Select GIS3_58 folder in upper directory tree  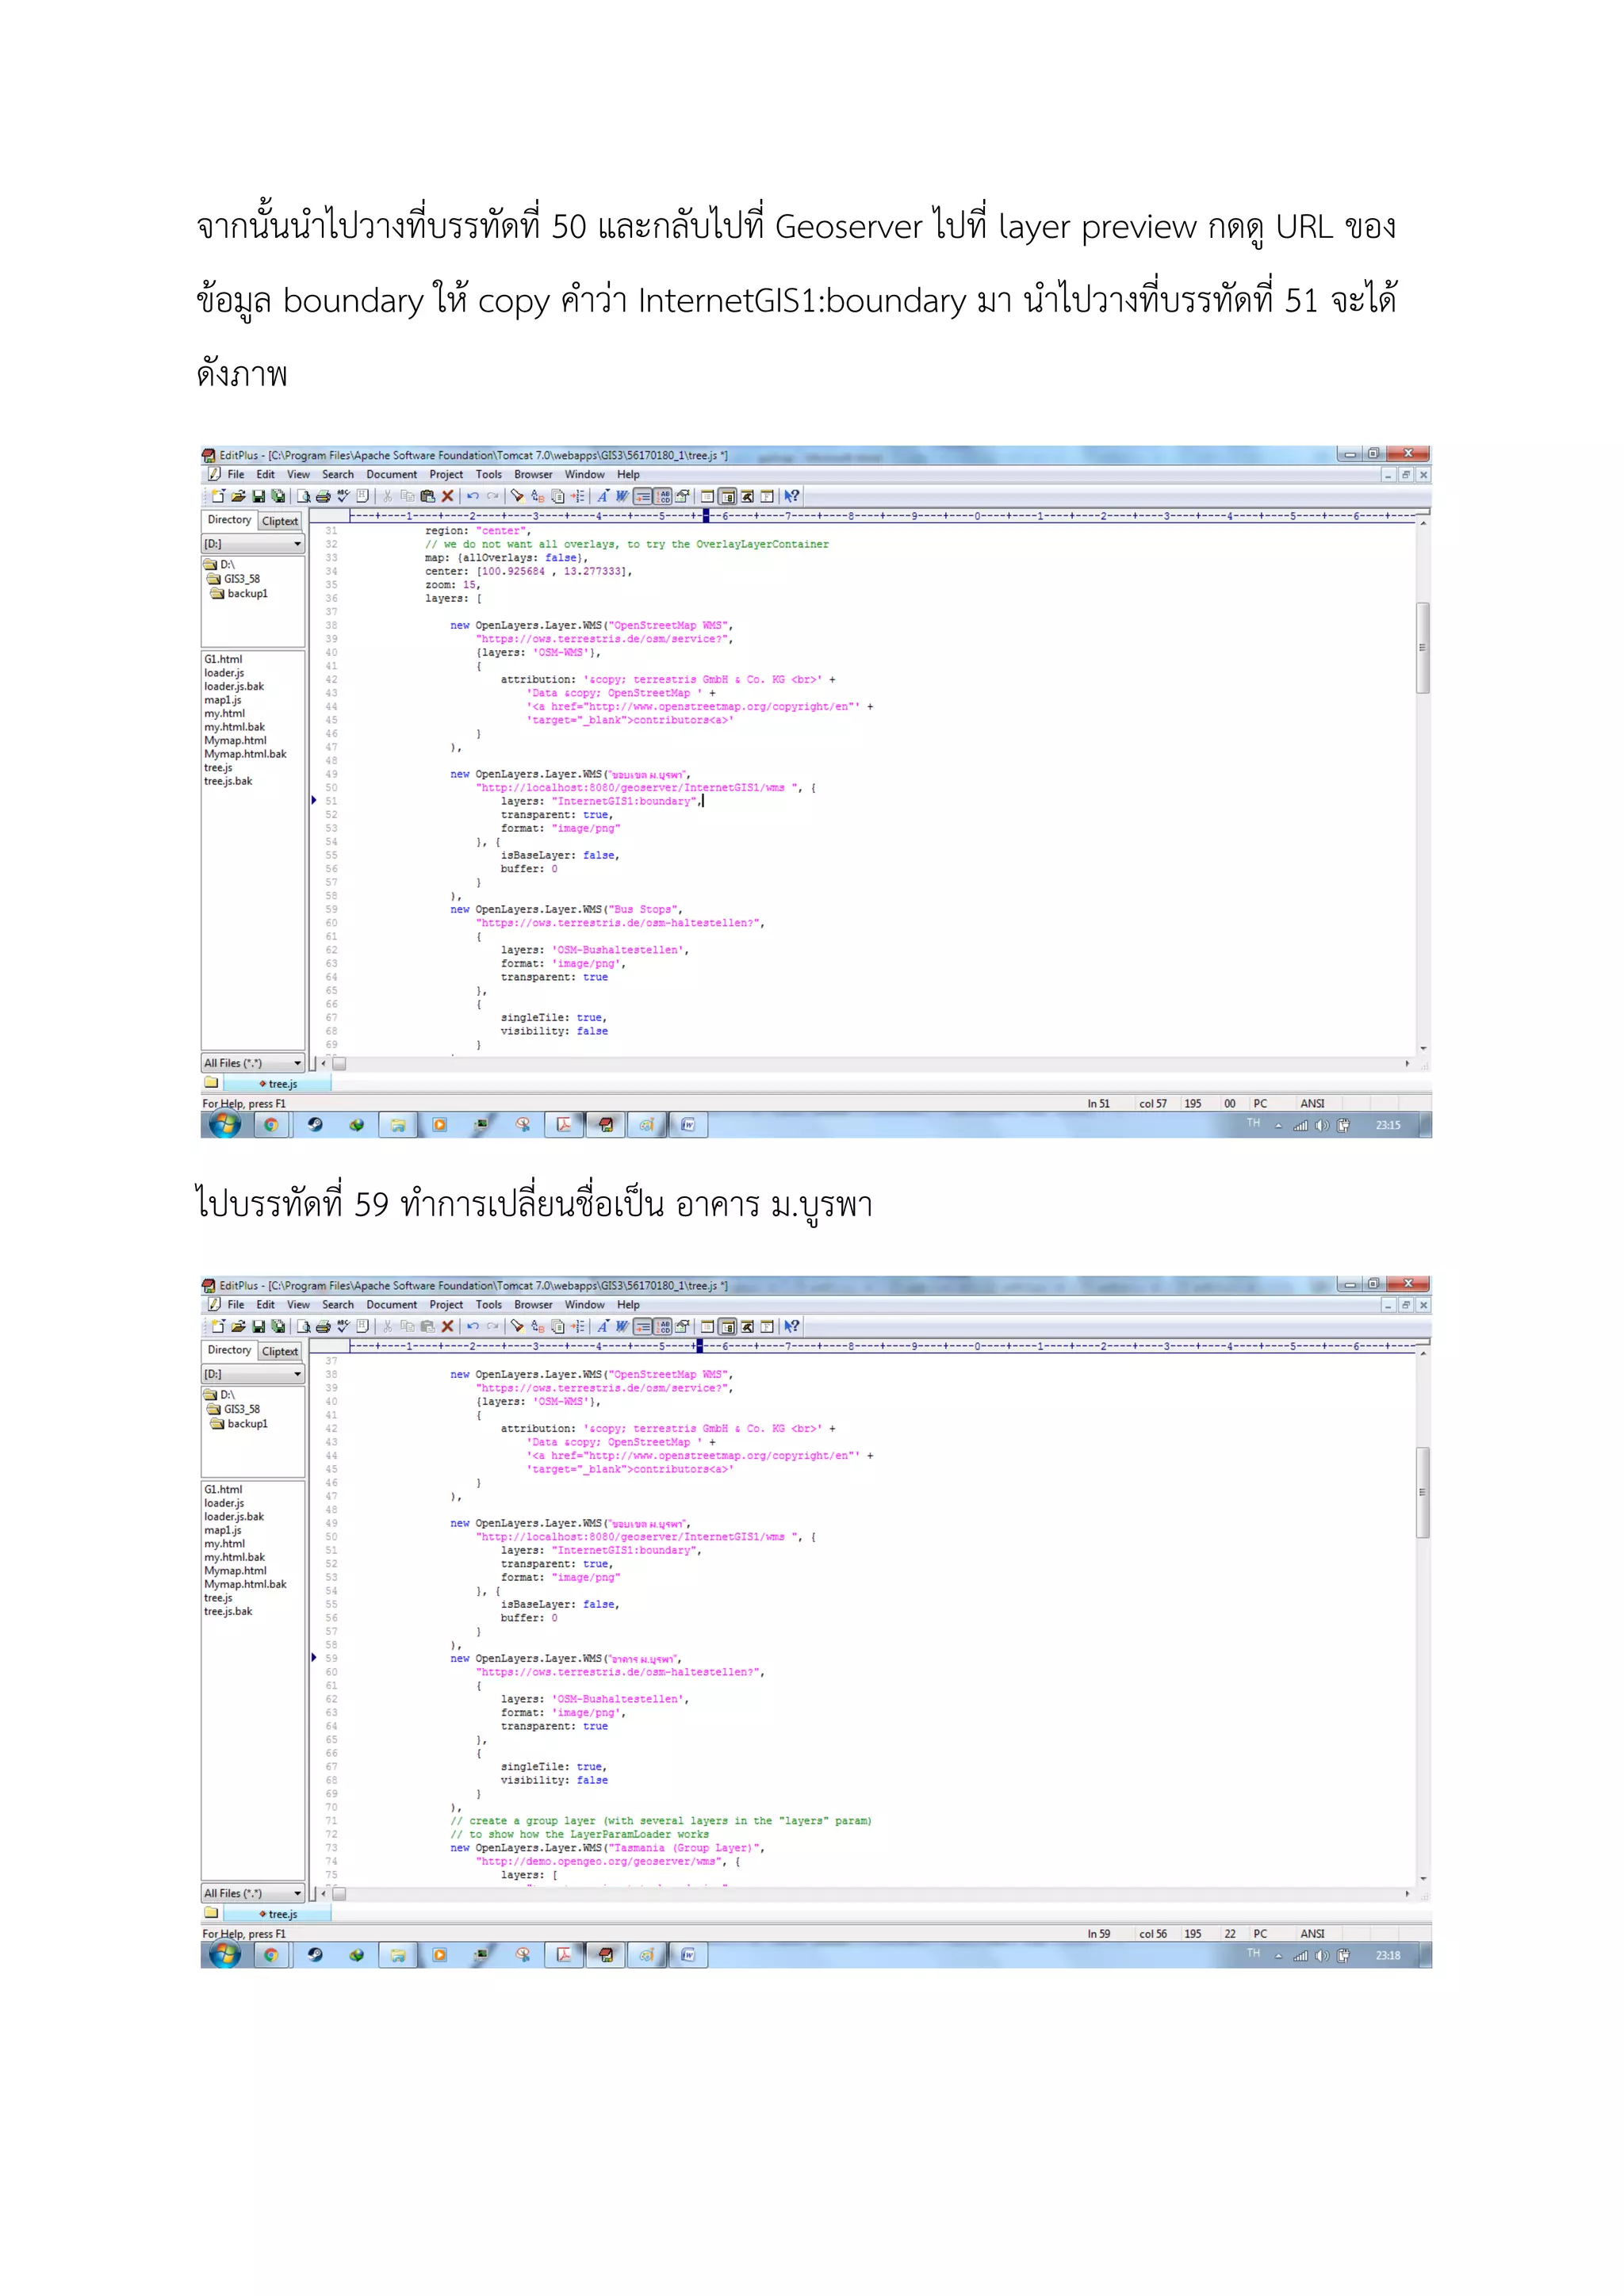pyautogui.click(x=234, y=579)
